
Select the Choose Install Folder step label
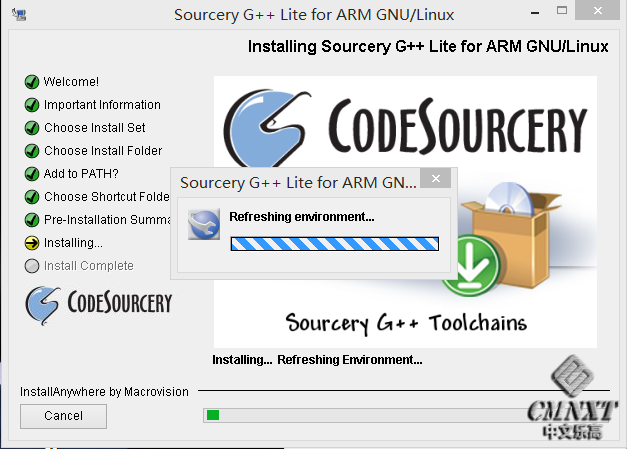pyautogui.click(x=103, y=151)
